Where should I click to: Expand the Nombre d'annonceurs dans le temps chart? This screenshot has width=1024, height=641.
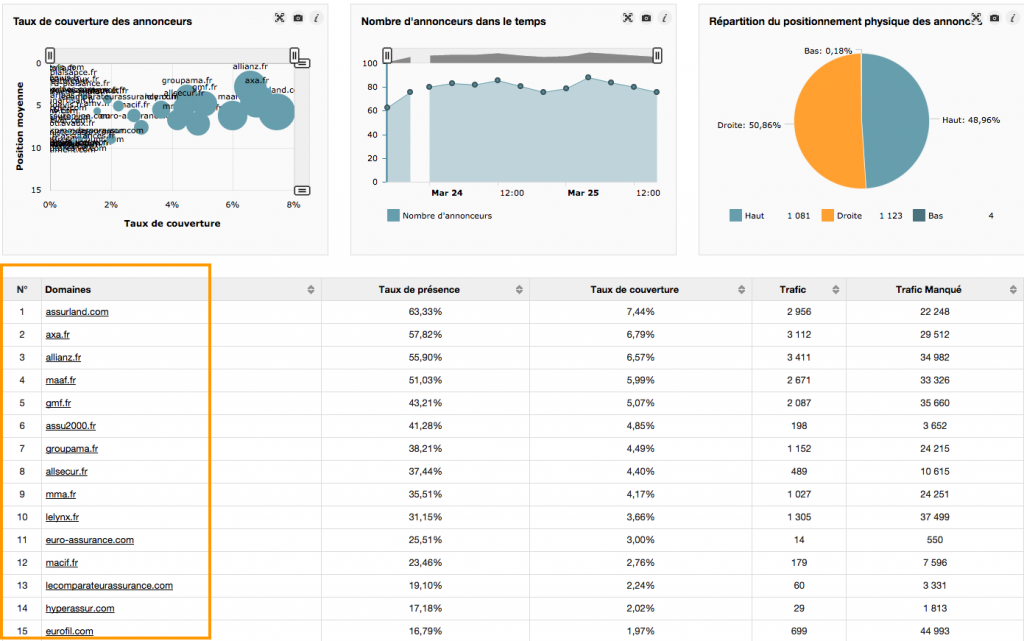tap(628, 18)
